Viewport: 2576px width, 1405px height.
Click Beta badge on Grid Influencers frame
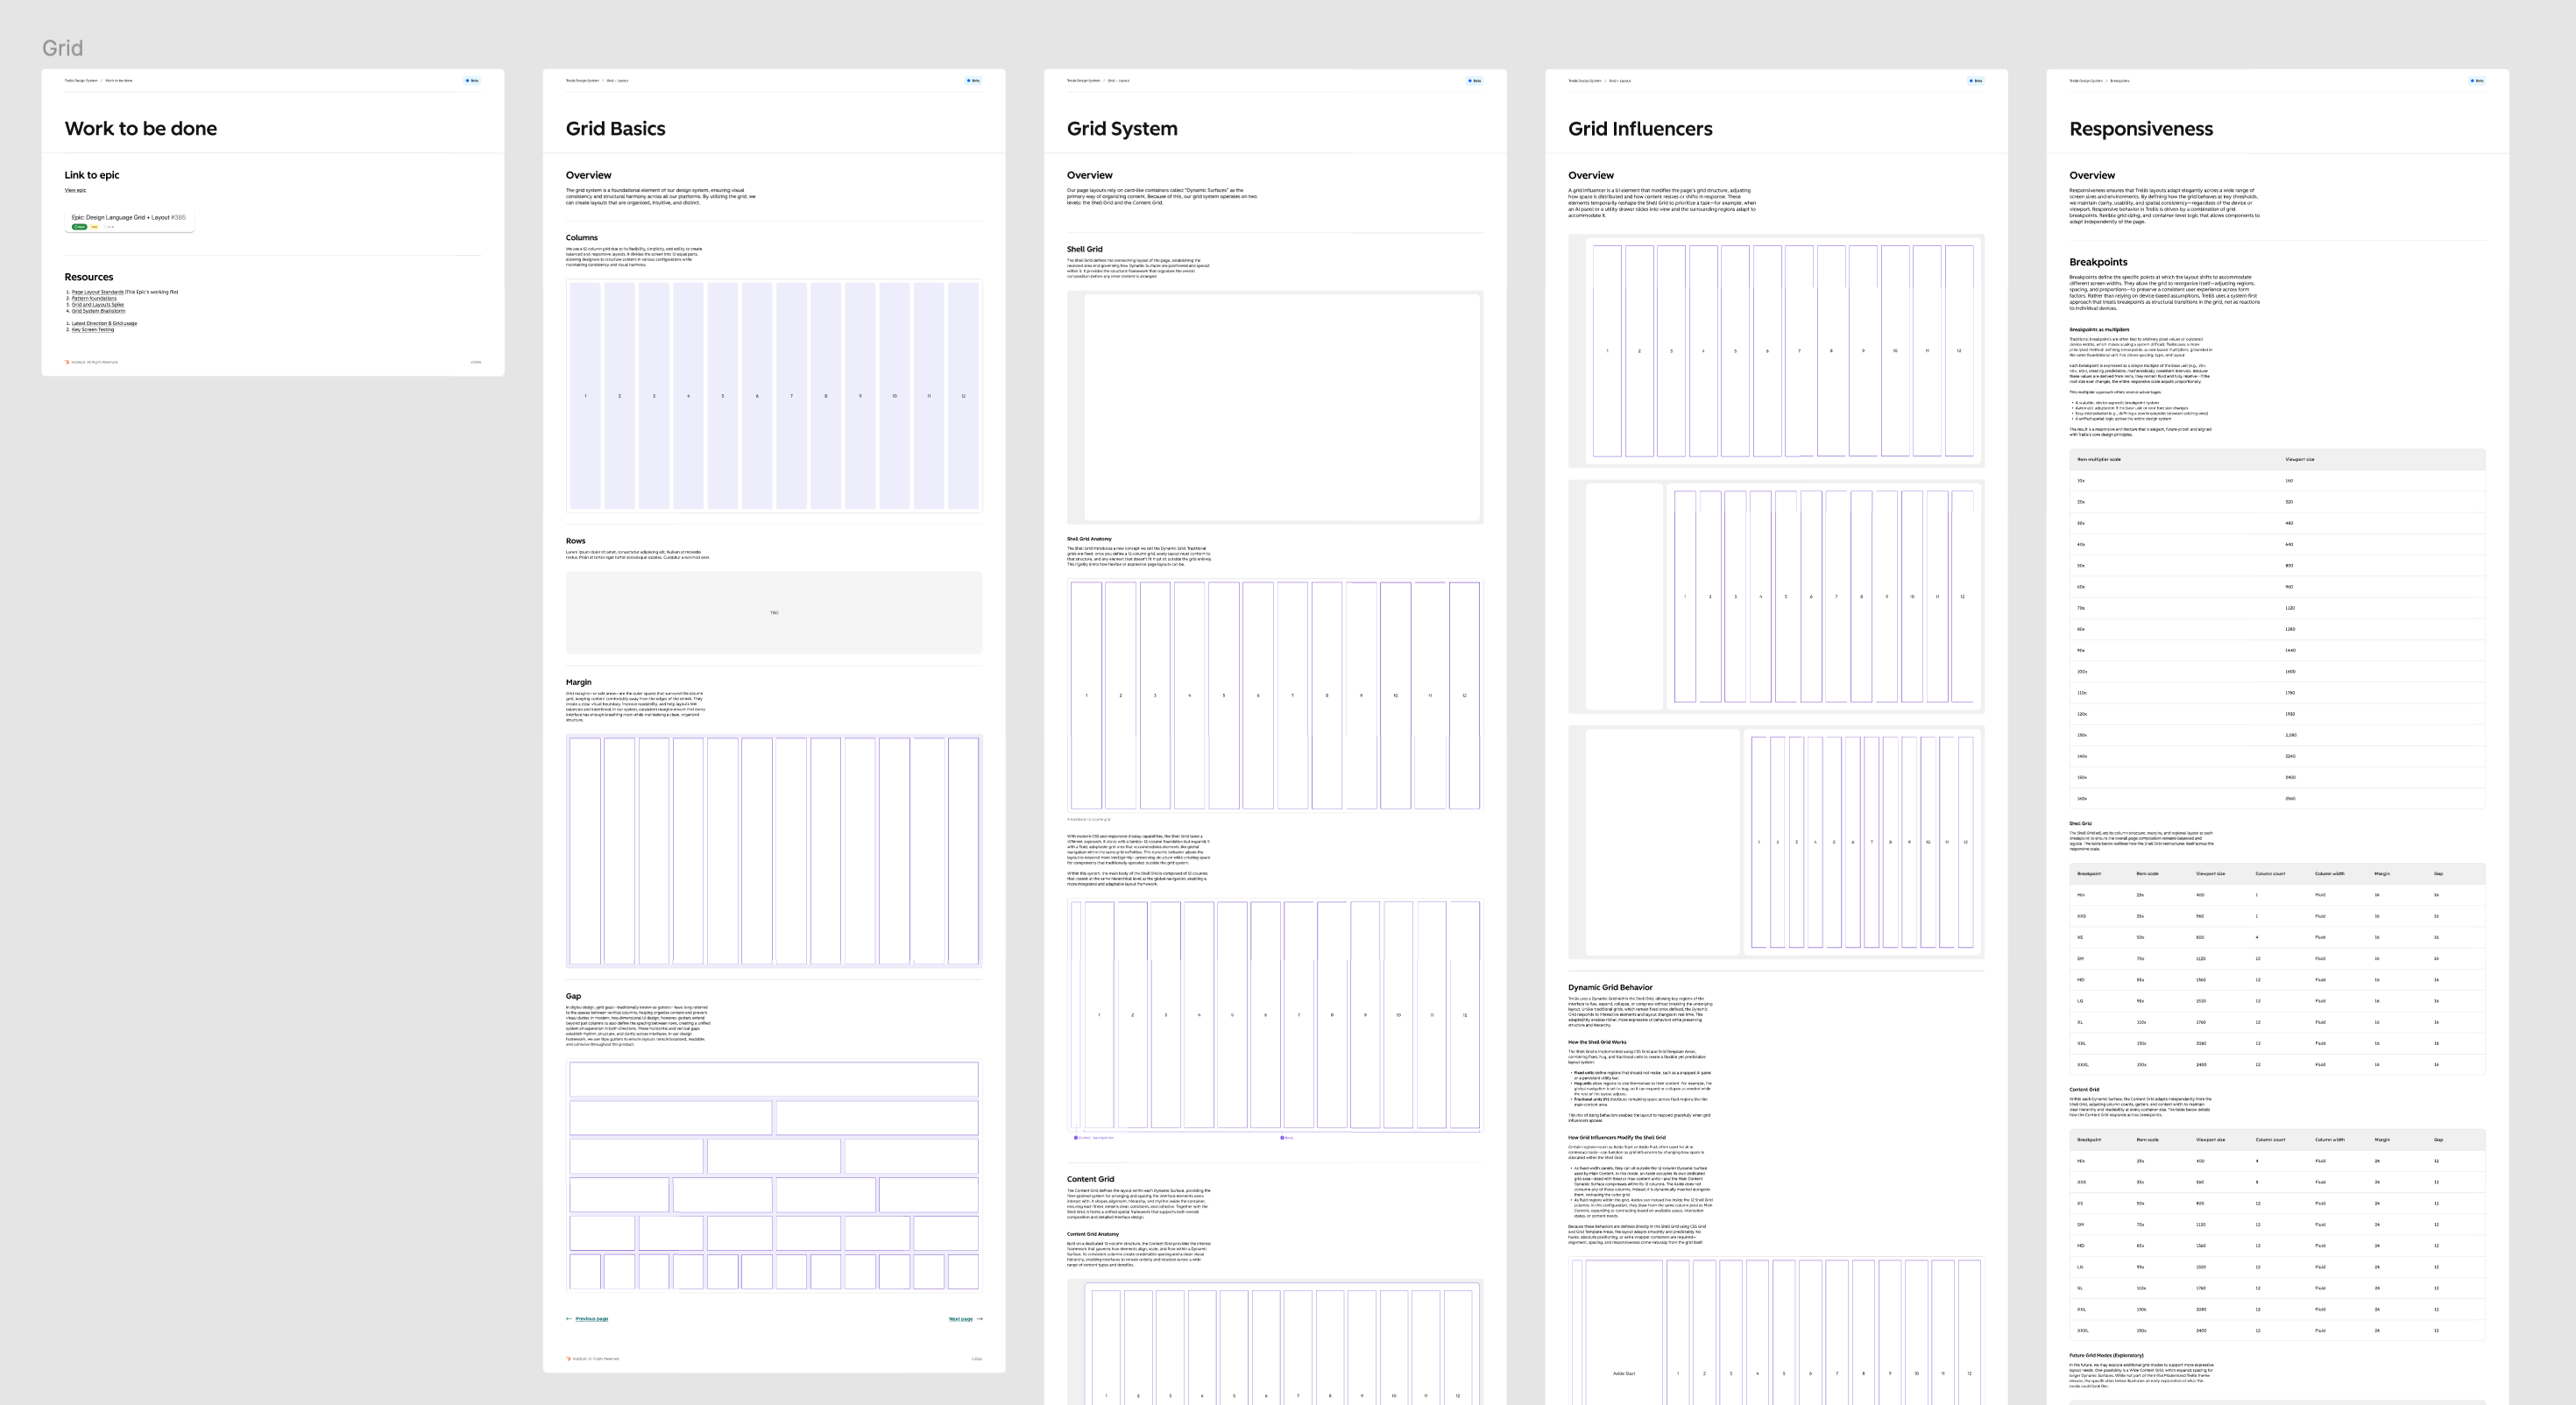tap(1975, 80)
